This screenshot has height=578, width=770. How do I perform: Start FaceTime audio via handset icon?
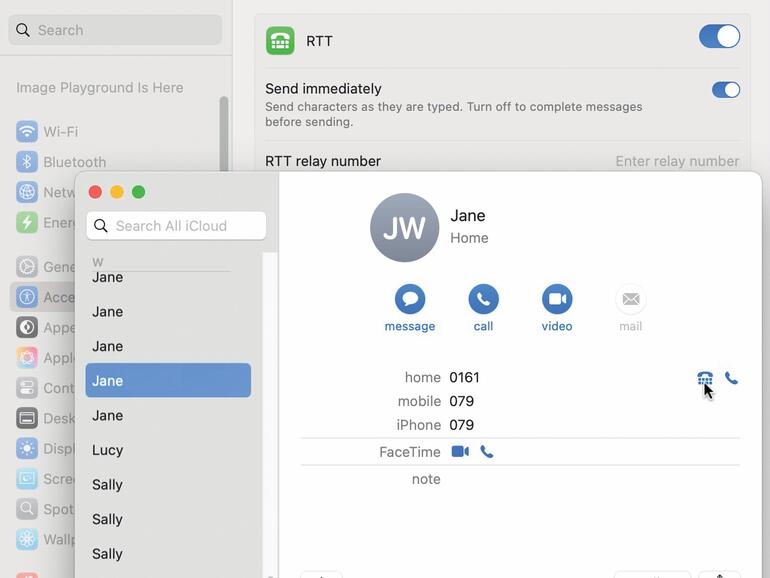pyautogui.click(x=487, y=451)
